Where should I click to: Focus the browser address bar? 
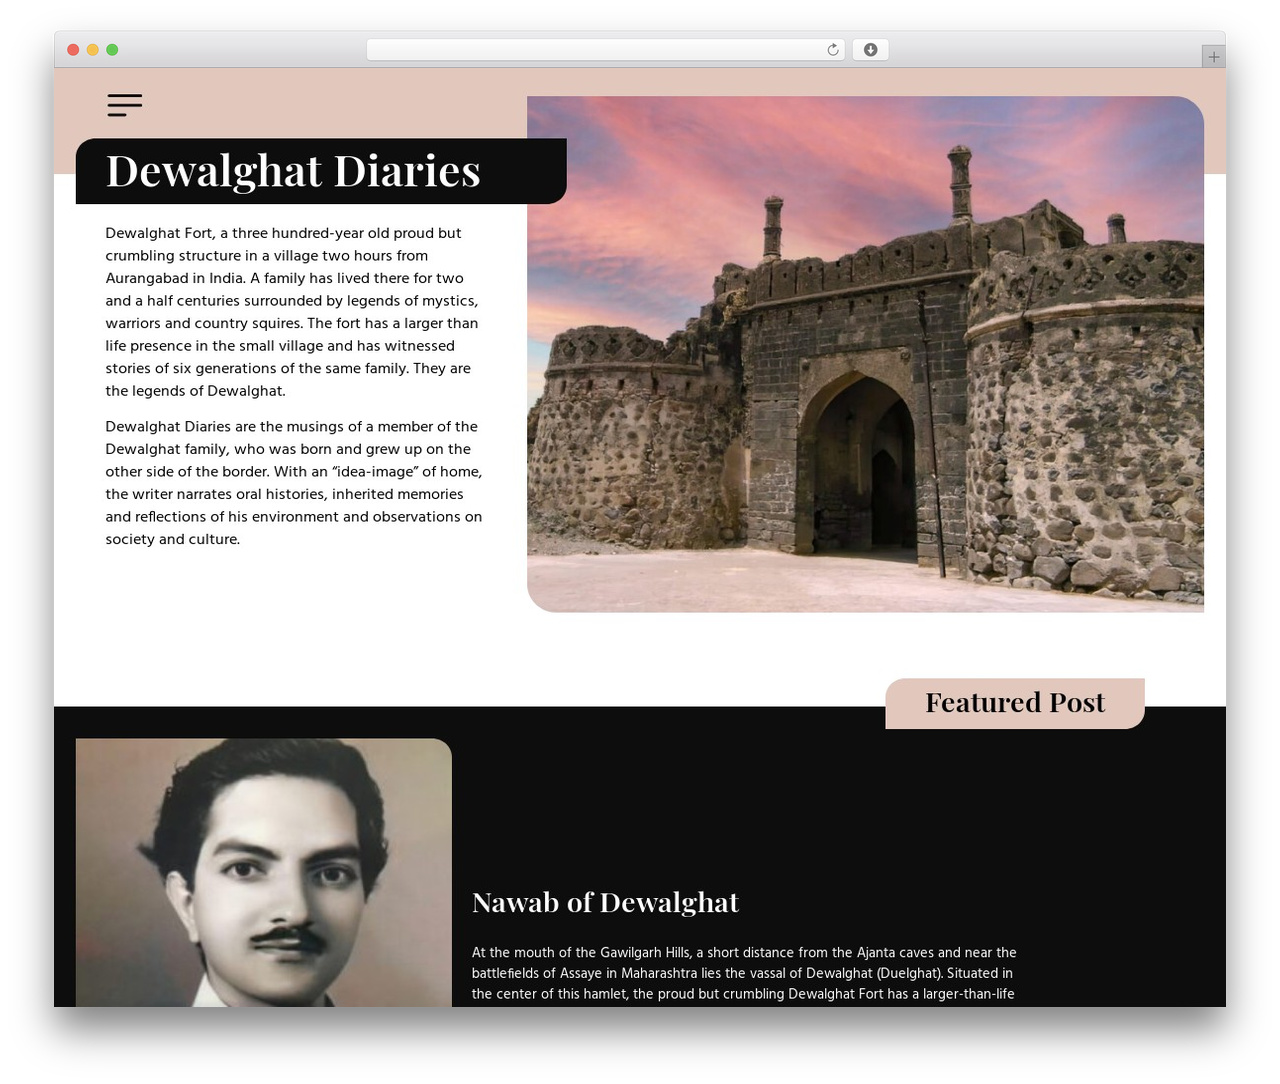coord(606,50)
